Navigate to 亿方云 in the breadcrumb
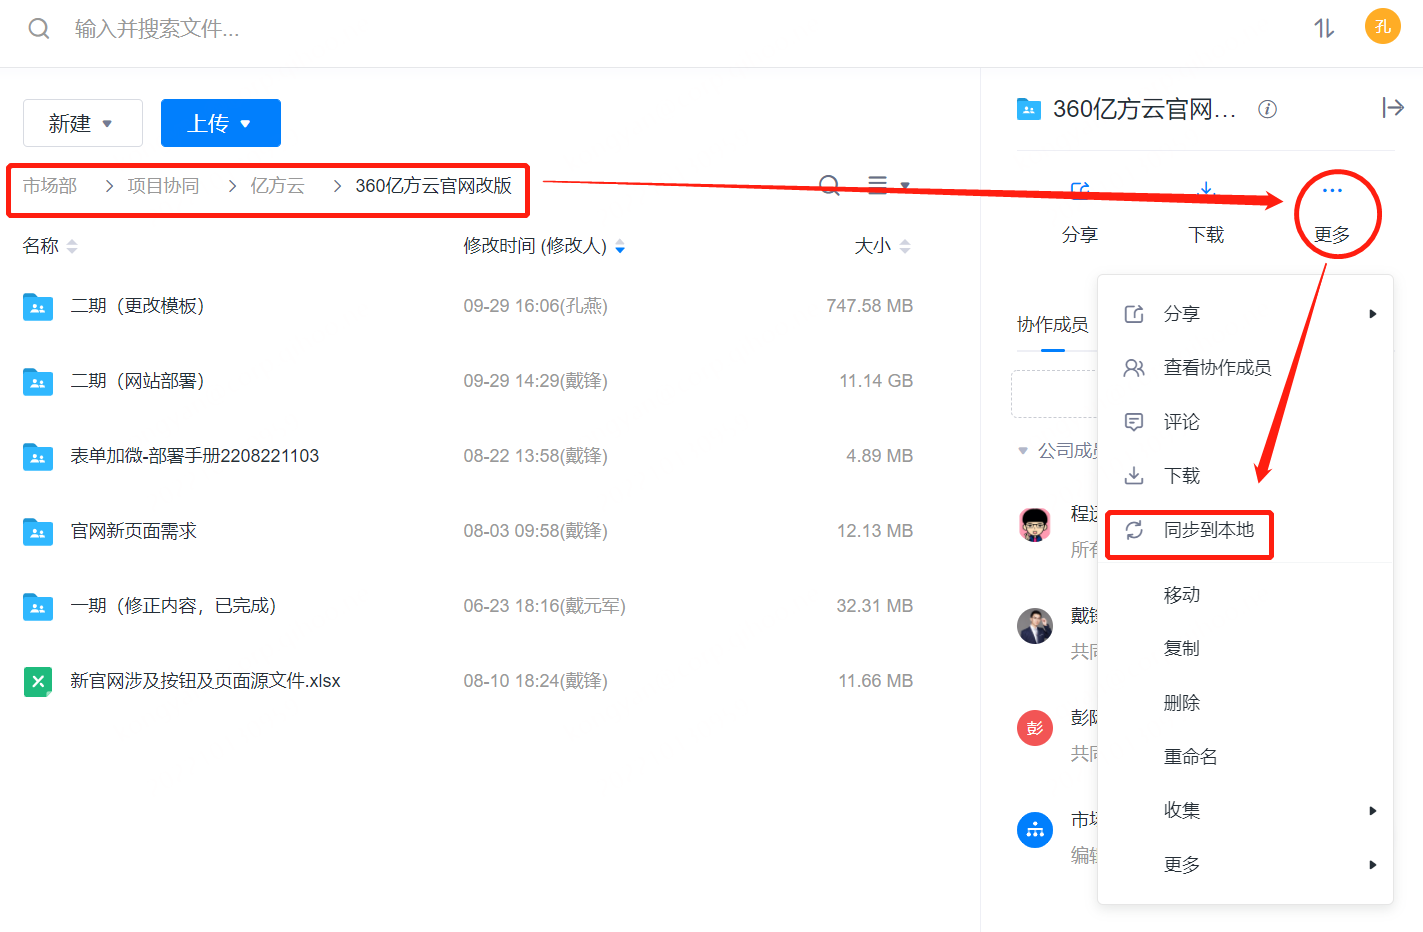 (x=277, y=185)
